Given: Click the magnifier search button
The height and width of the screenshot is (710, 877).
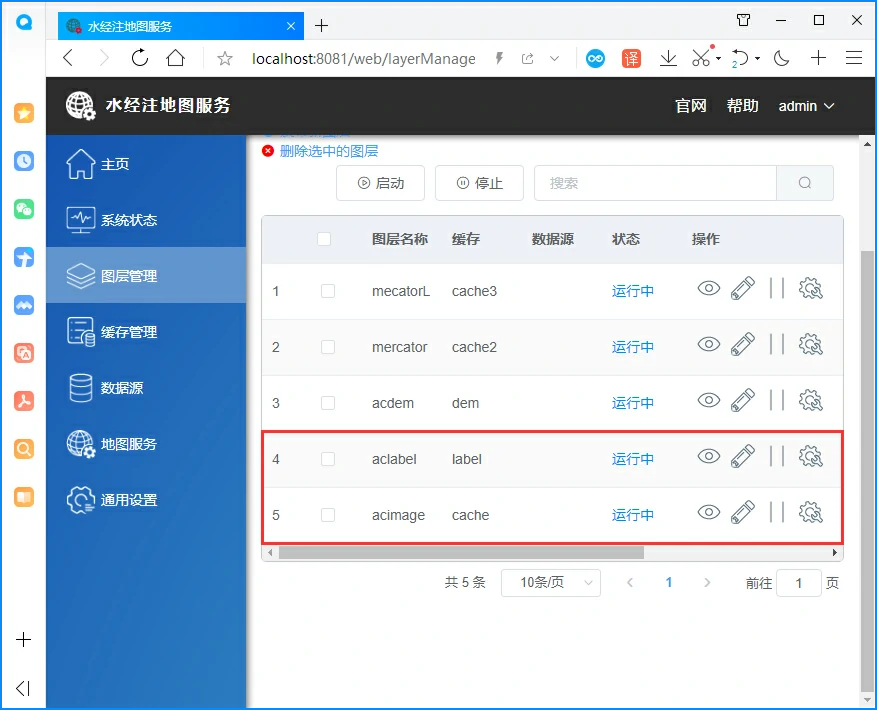Looking at the screenshot, I should pos(805,183).
